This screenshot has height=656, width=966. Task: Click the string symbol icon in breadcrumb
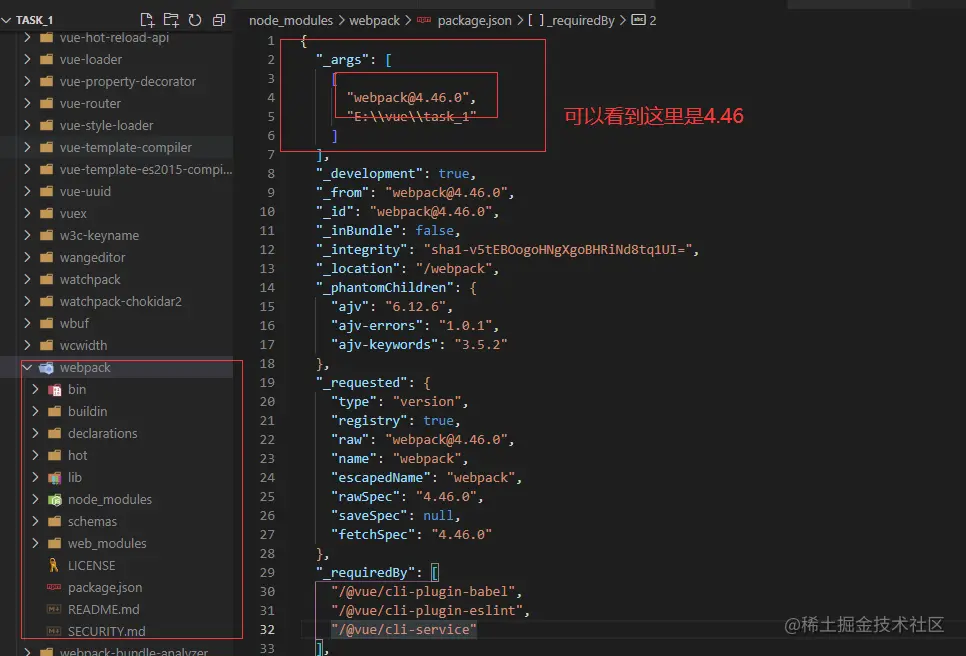638,20
